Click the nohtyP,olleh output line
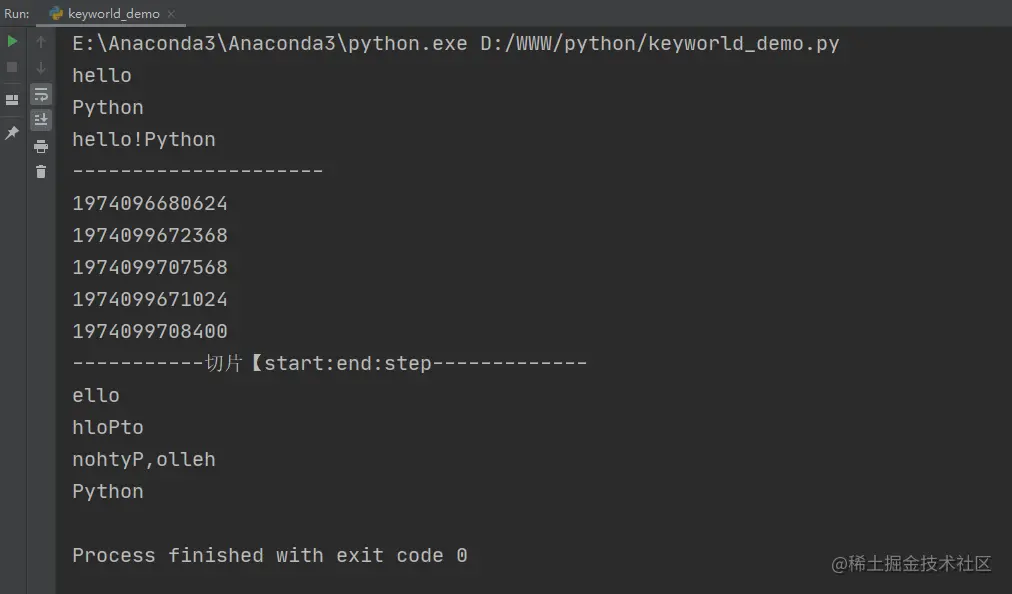This screenshot has width=1012, height=594. [144, 460]
